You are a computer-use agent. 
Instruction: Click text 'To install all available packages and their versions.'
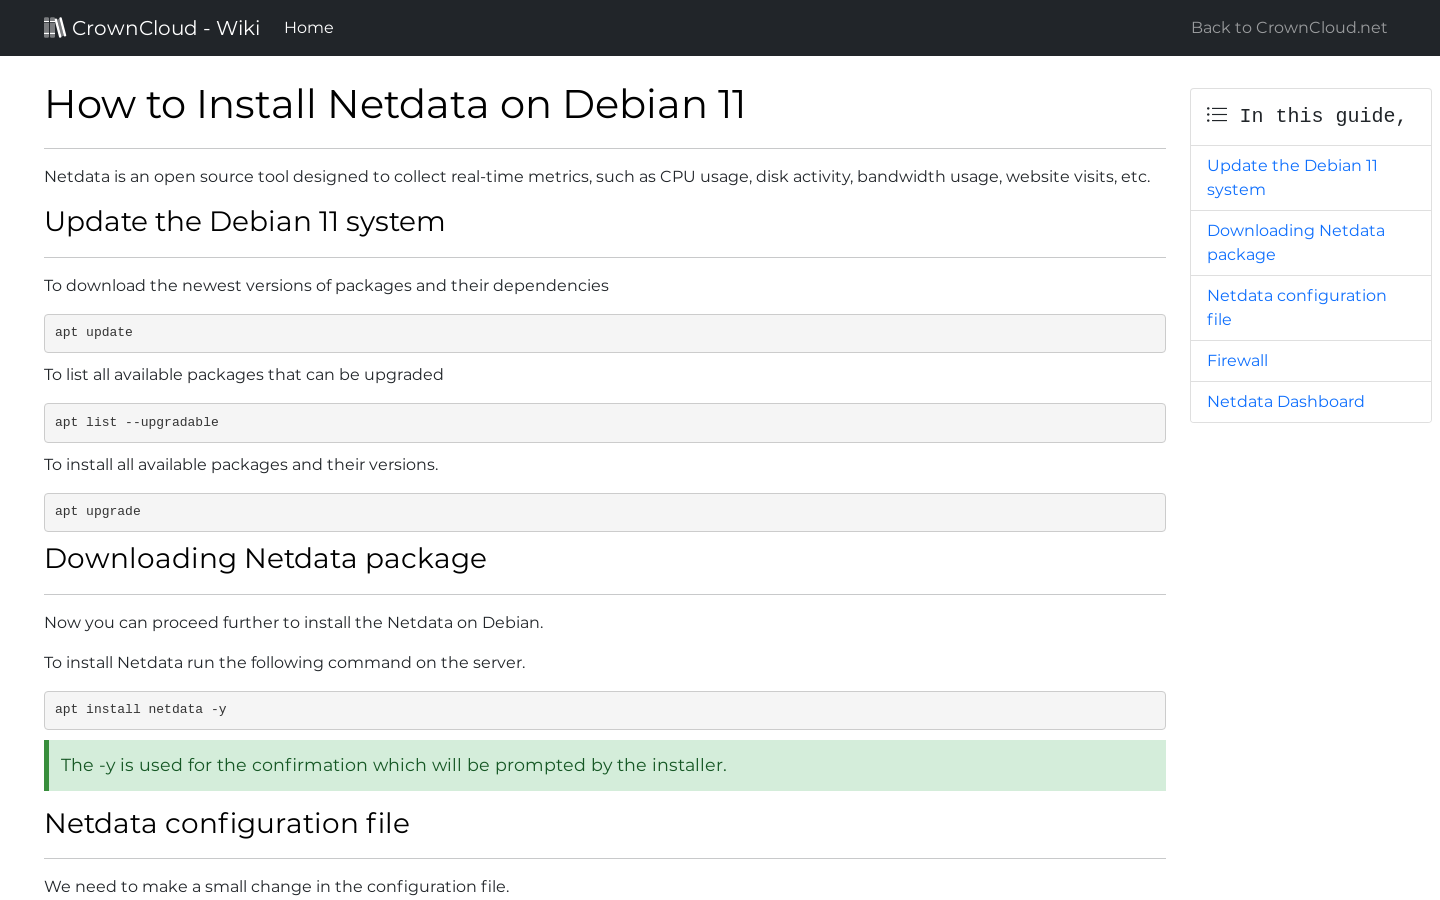[241, 465]
